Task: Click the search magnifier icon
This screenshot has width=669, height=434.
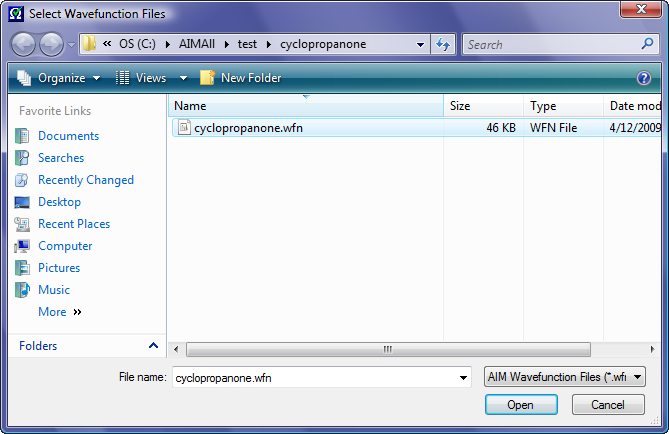Action: [647, 44]
